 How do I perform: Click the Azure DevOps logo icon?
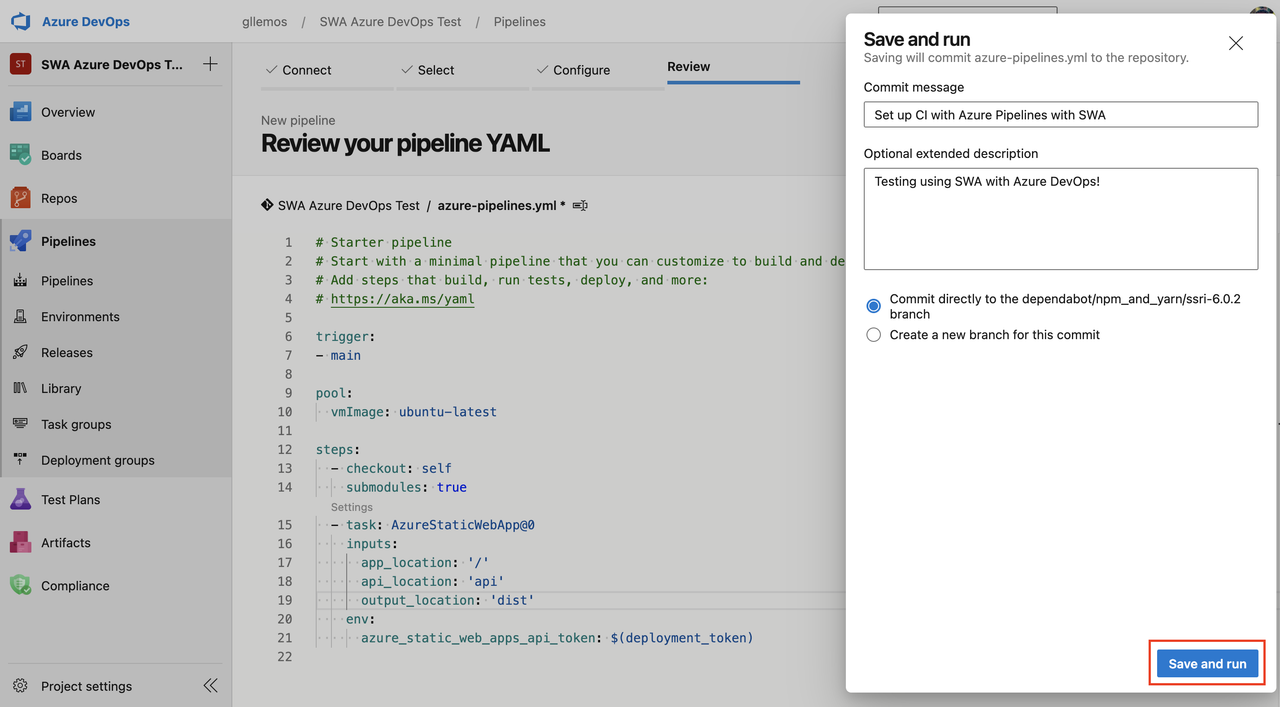point(21,21)
